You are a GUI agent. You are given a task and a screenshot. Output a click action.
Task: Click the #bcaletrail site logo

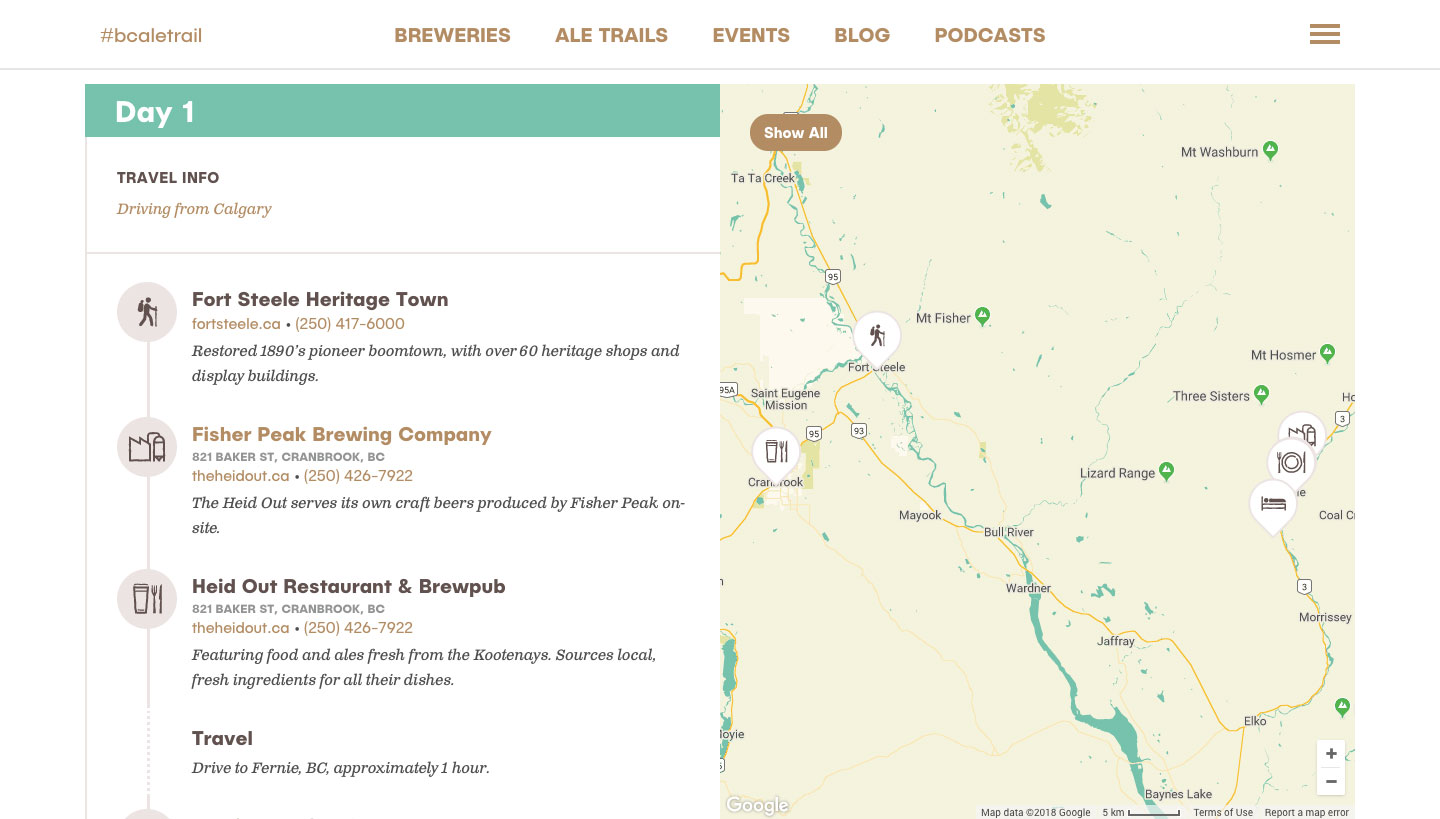coord(151,36)
